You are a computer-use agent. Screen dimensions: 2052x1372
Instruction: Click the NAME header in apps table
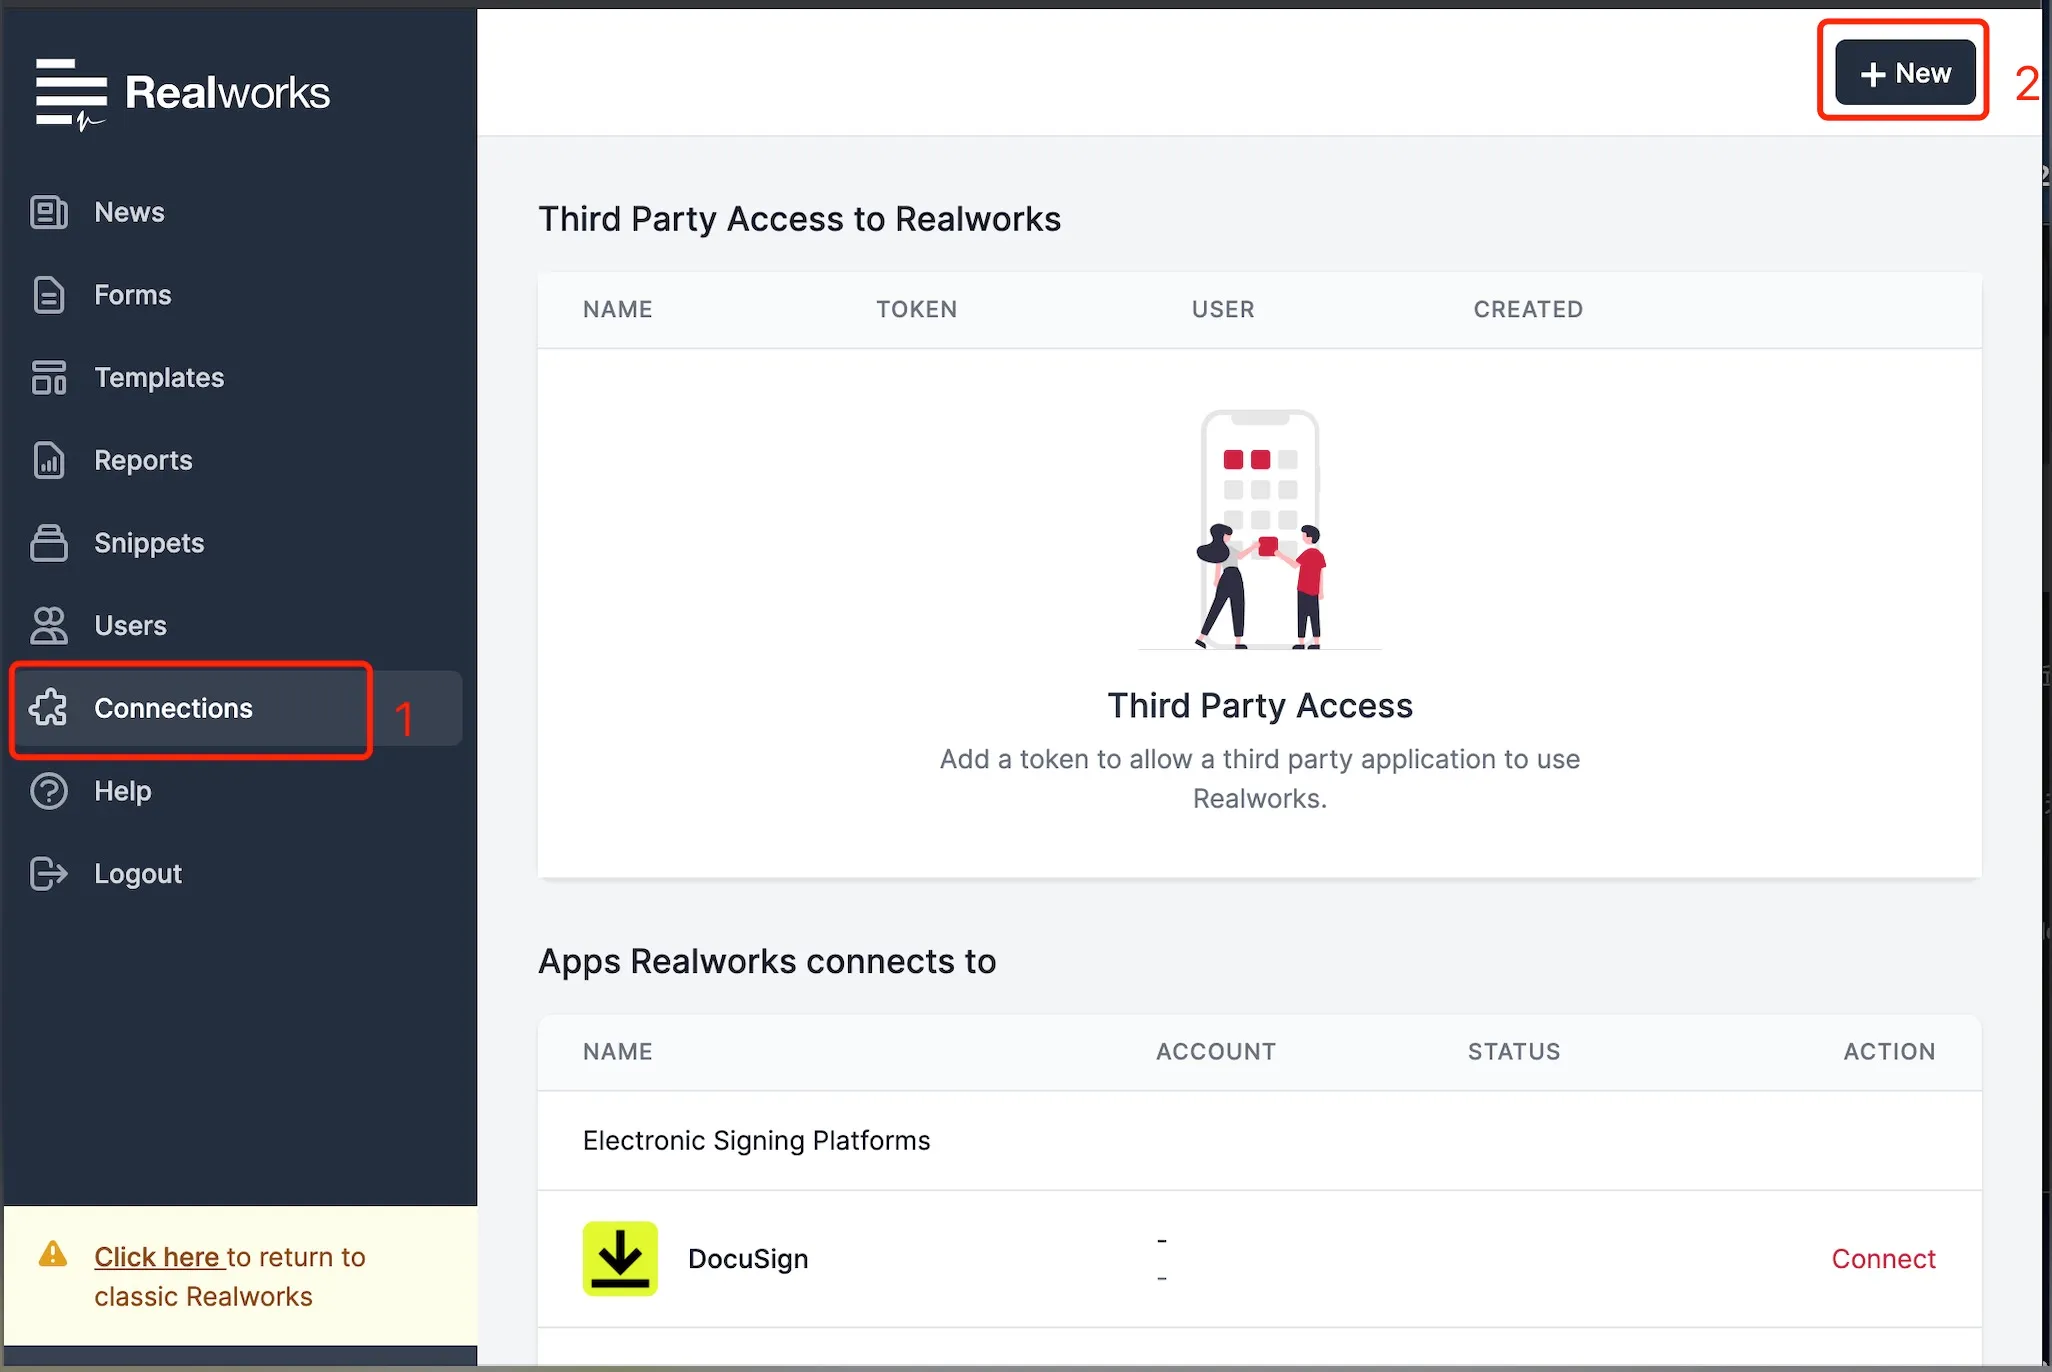(618, 1052)
